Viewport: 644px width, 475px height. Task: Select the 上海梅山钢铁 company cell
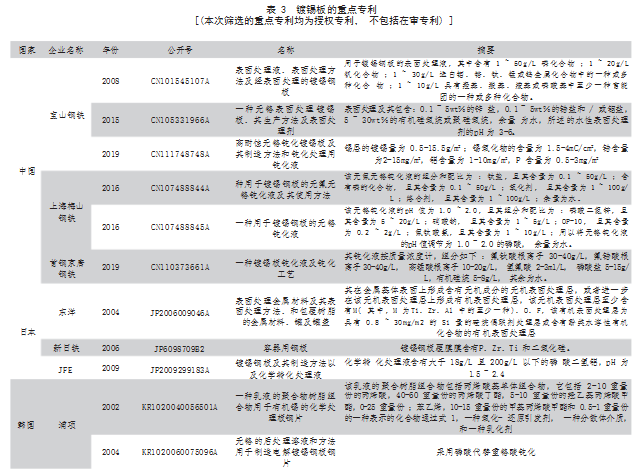[x=66, y=213]
